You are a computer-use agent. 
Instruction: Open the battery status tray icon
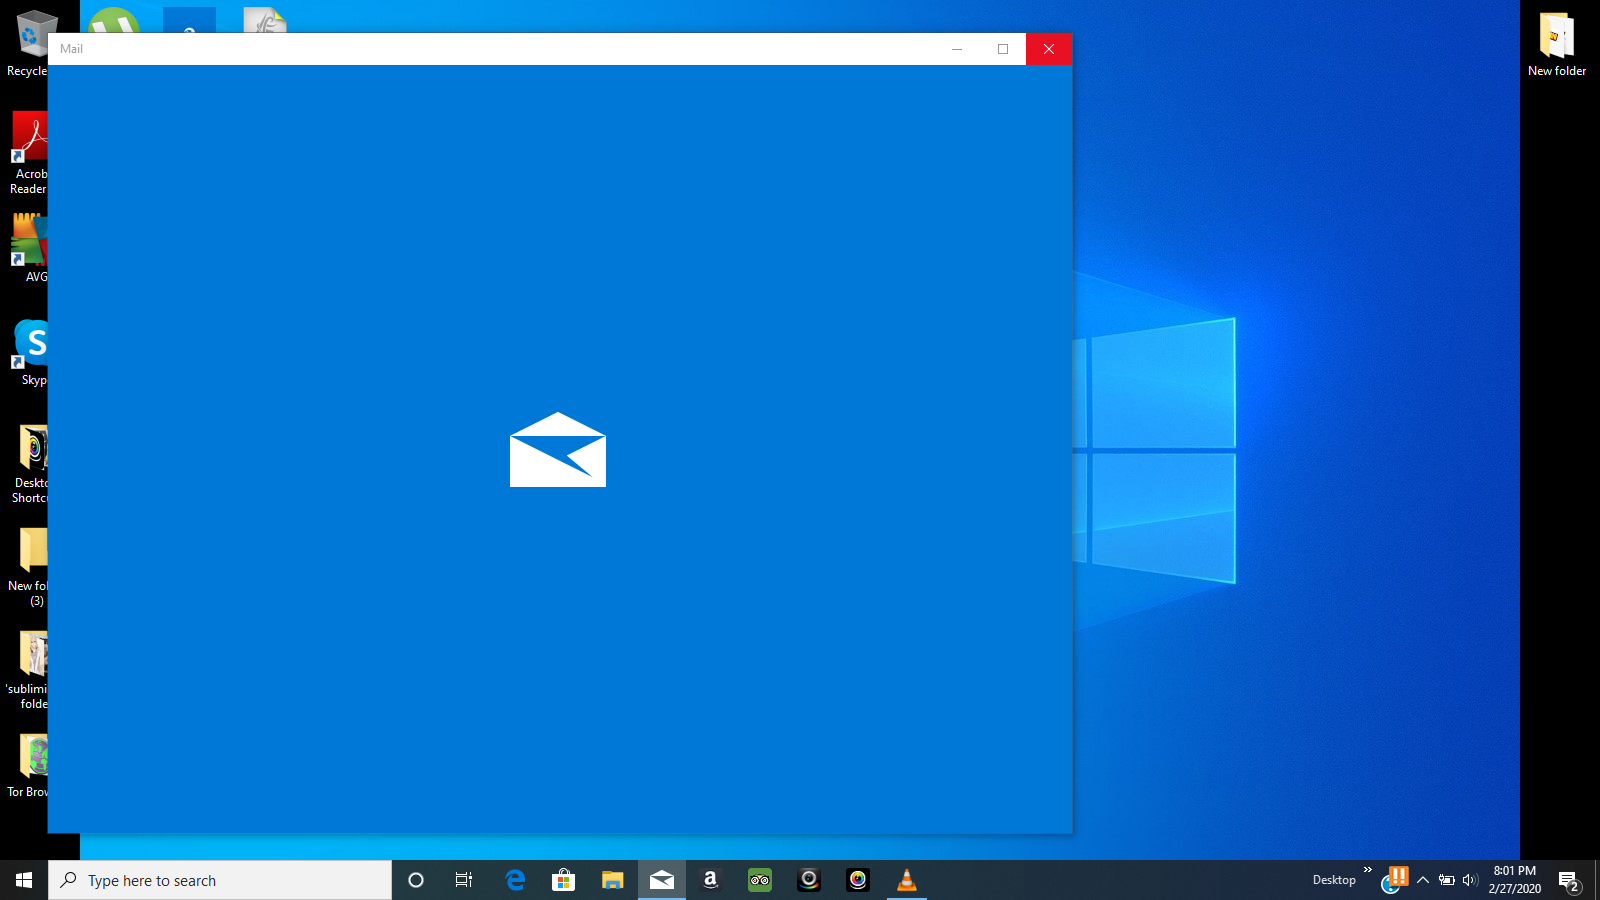click(1447, 880)
